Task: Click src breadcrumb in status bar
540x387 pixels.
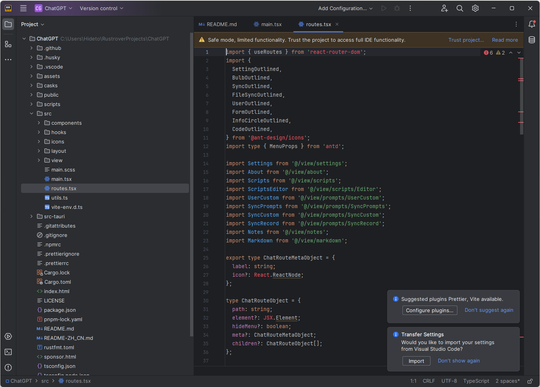Action: point(45,381)
